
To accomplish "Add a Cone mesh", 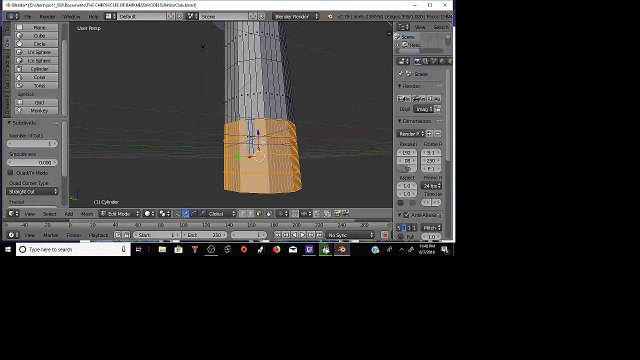I will click(36, 77).
